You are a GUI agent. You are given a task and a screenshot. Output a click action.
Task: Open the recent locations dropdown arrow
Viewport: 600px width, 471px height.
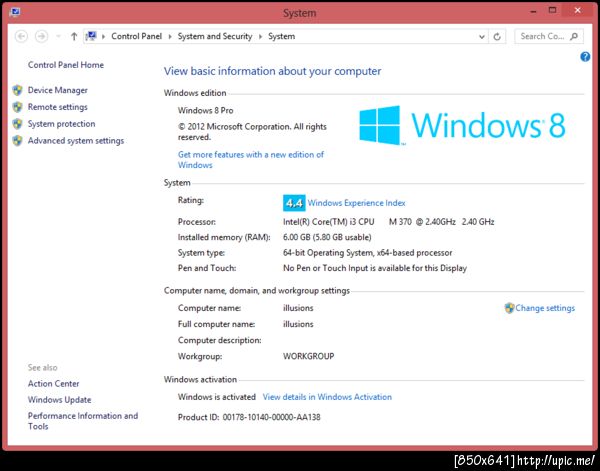[x=59, y=36]
